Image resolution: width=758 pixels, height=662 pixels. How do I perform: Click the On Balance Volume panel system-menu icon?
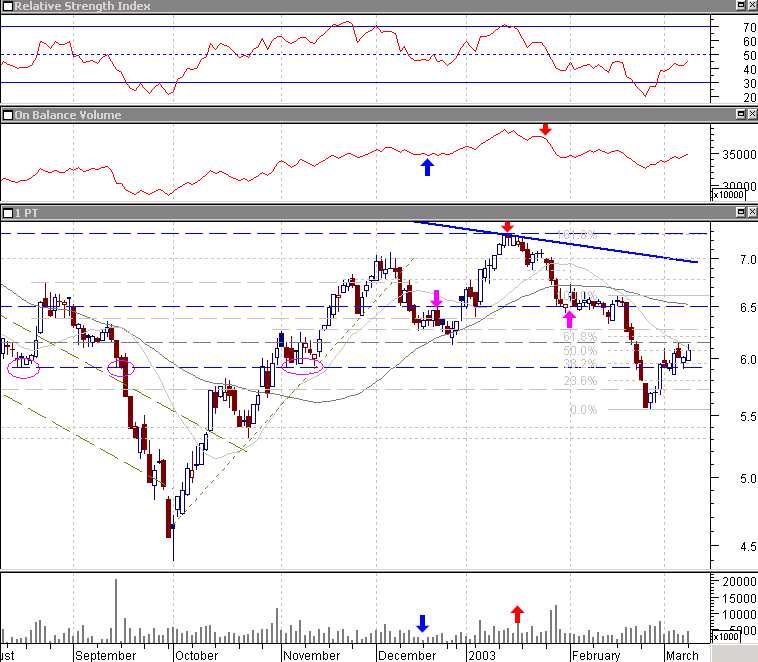coord(7,115)
